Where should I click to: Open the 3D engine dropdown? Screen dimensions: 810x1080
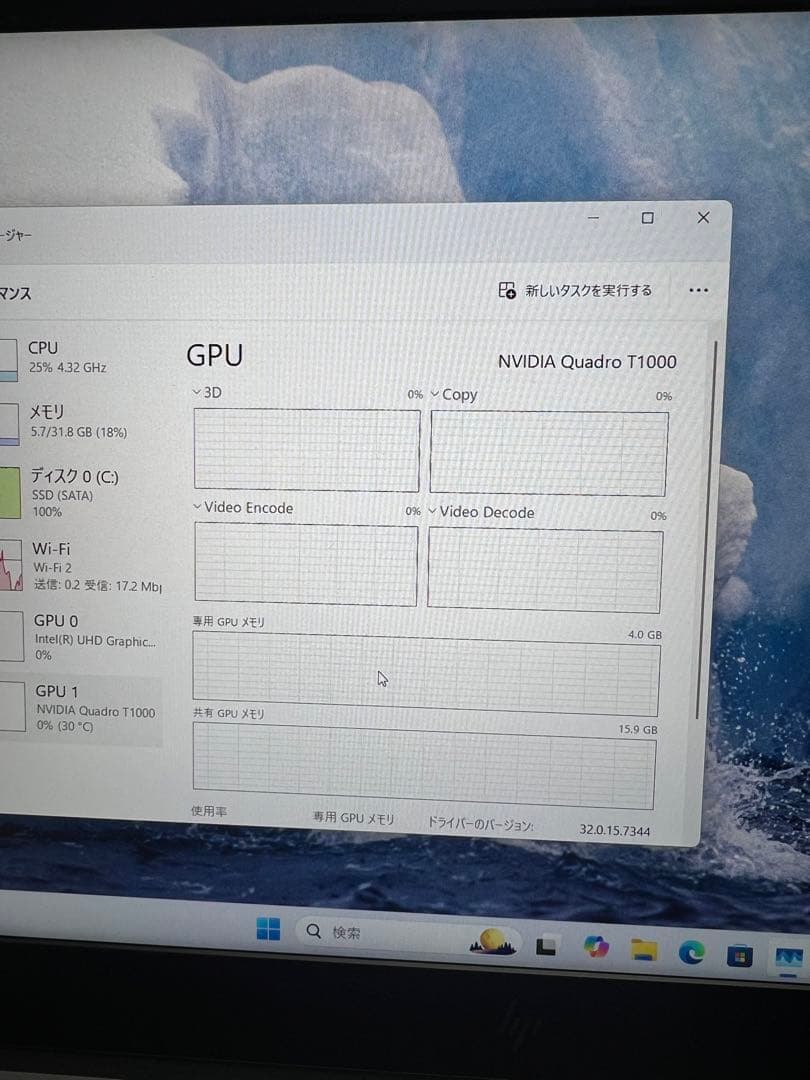(x=196, y=392)
